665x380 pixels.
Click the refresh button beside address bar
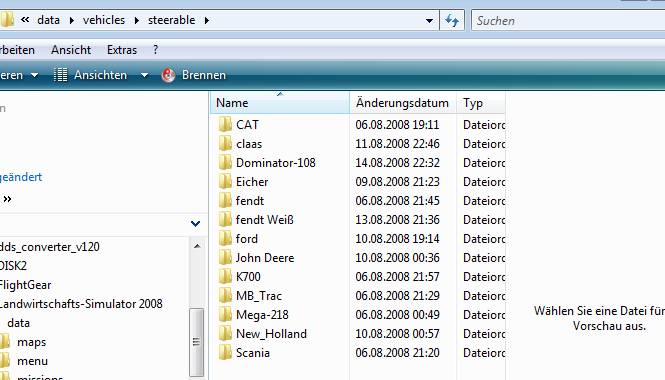point(452,20)
